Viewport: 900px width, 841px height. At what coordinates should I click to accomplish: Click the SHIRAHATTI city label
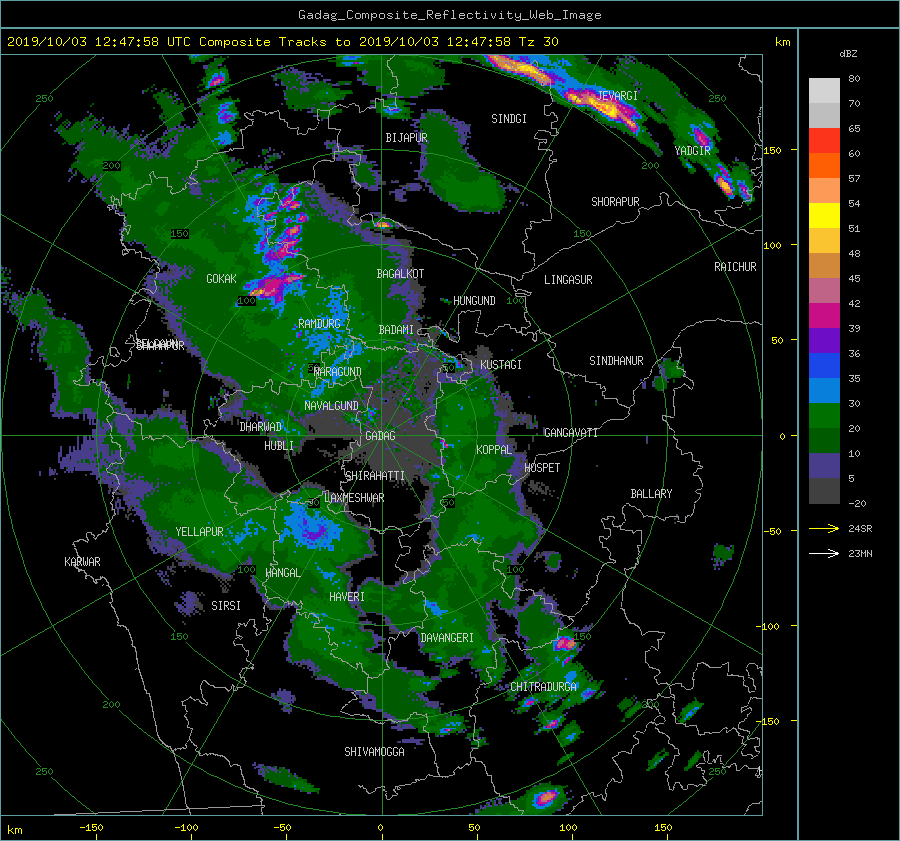coord(375,476)
